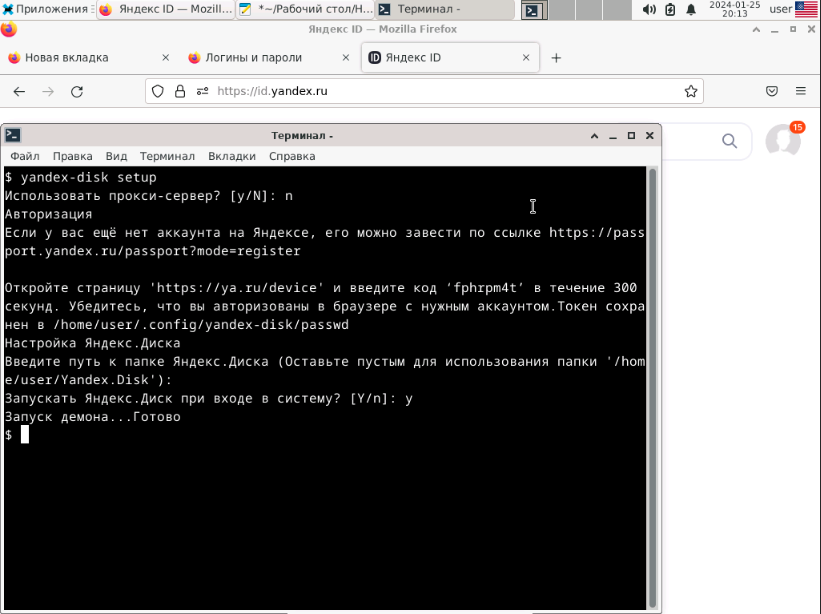Click the terminal vertical scrollbar
This screenshot has width=821, height=614.
point(652,387)
